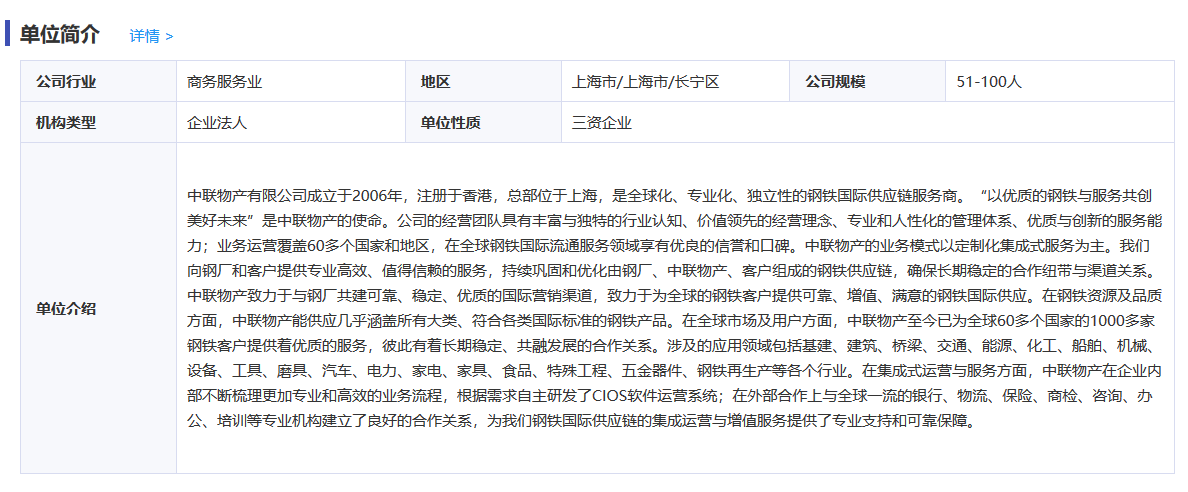Click the blue bar left of 单位简介
Screen dimensions: 1188x492
pos(8,33)
